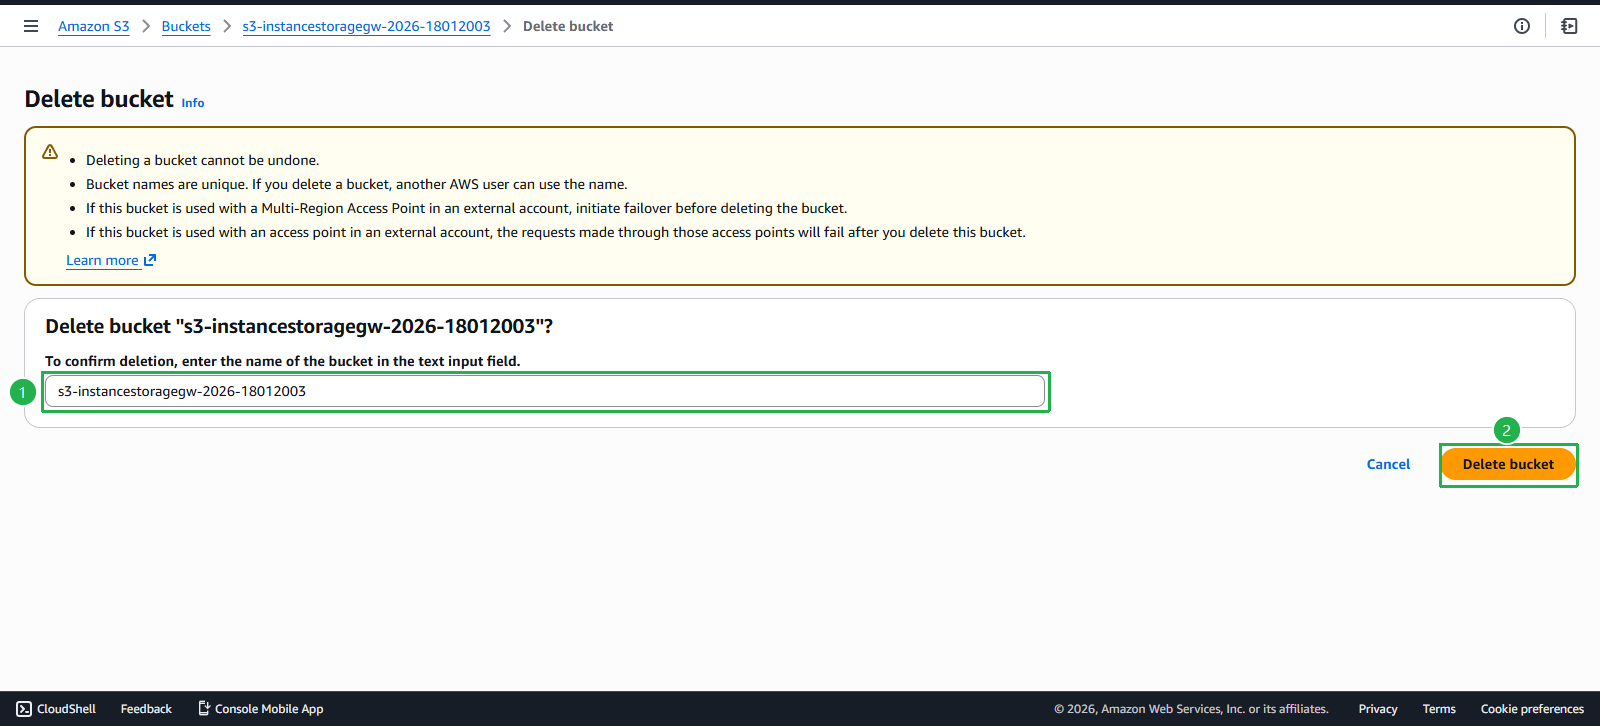
Task: Click external link icon beside Learn more
Action: pos(150,260)
